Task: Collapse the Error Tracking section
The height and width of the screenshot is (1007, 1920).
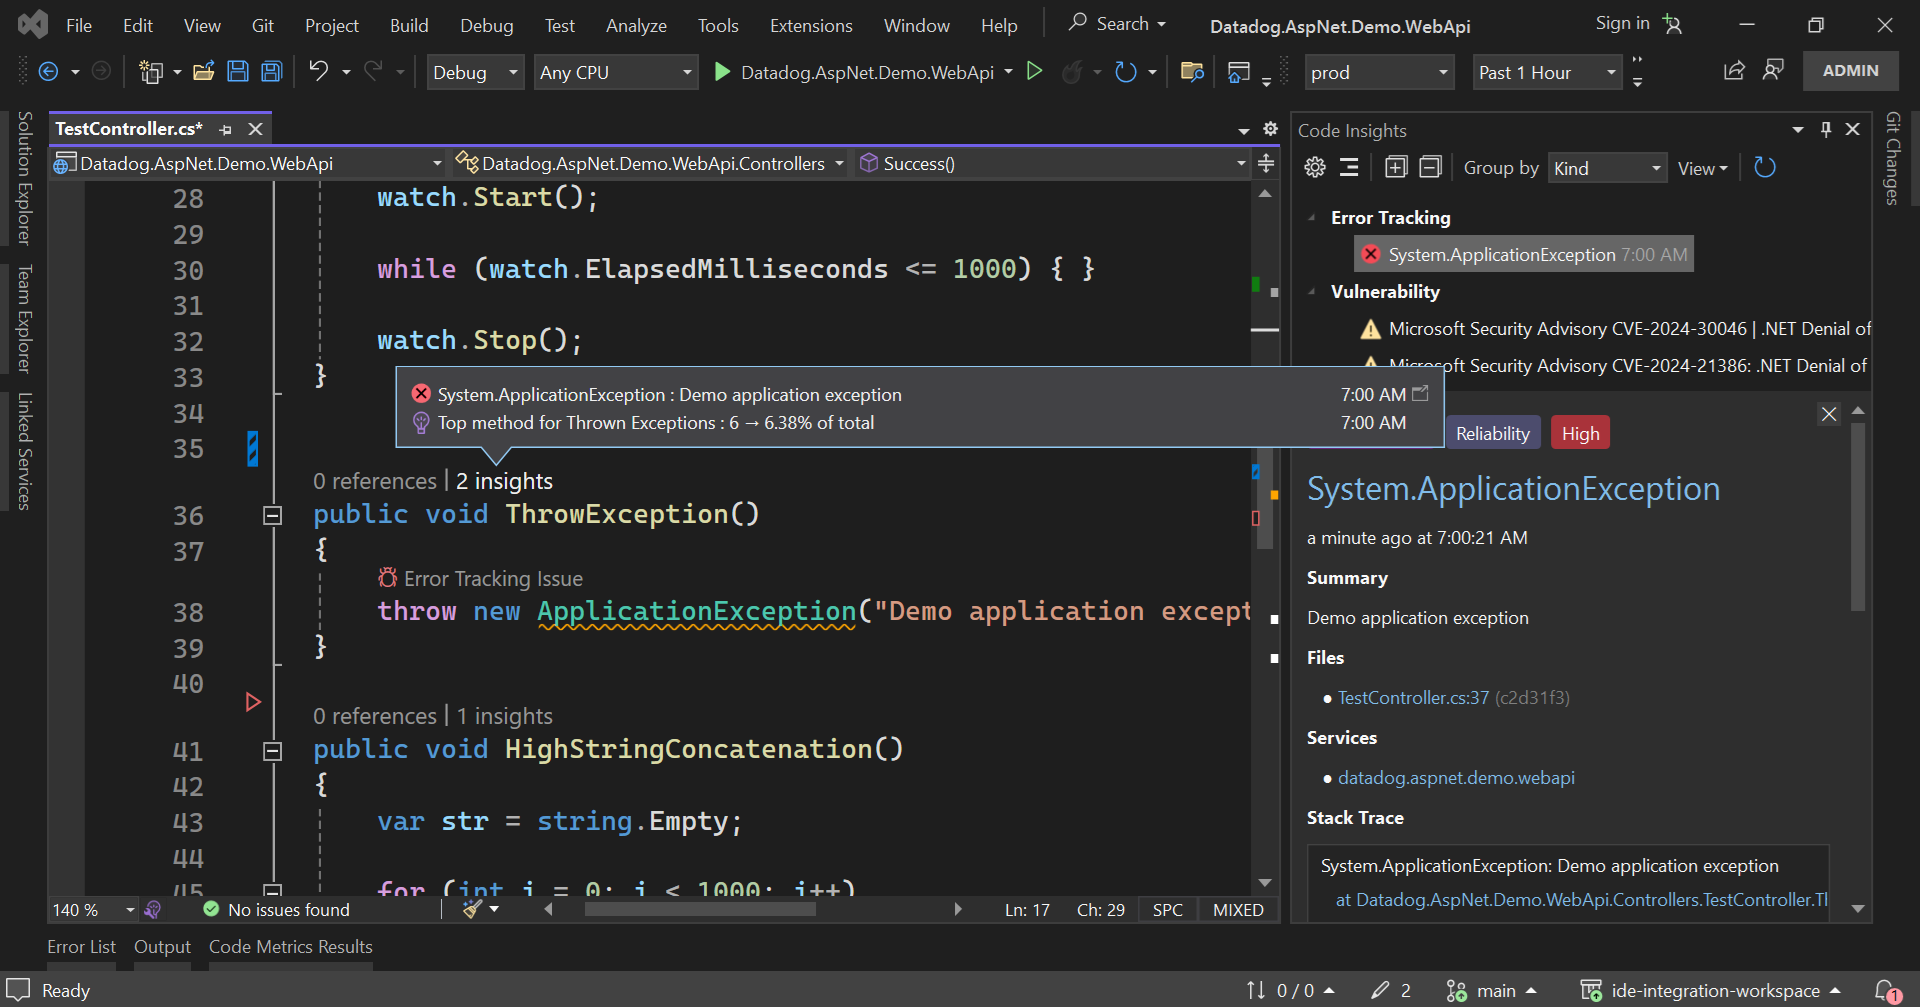Action: pyautogui.click(x=1313, y=217)
